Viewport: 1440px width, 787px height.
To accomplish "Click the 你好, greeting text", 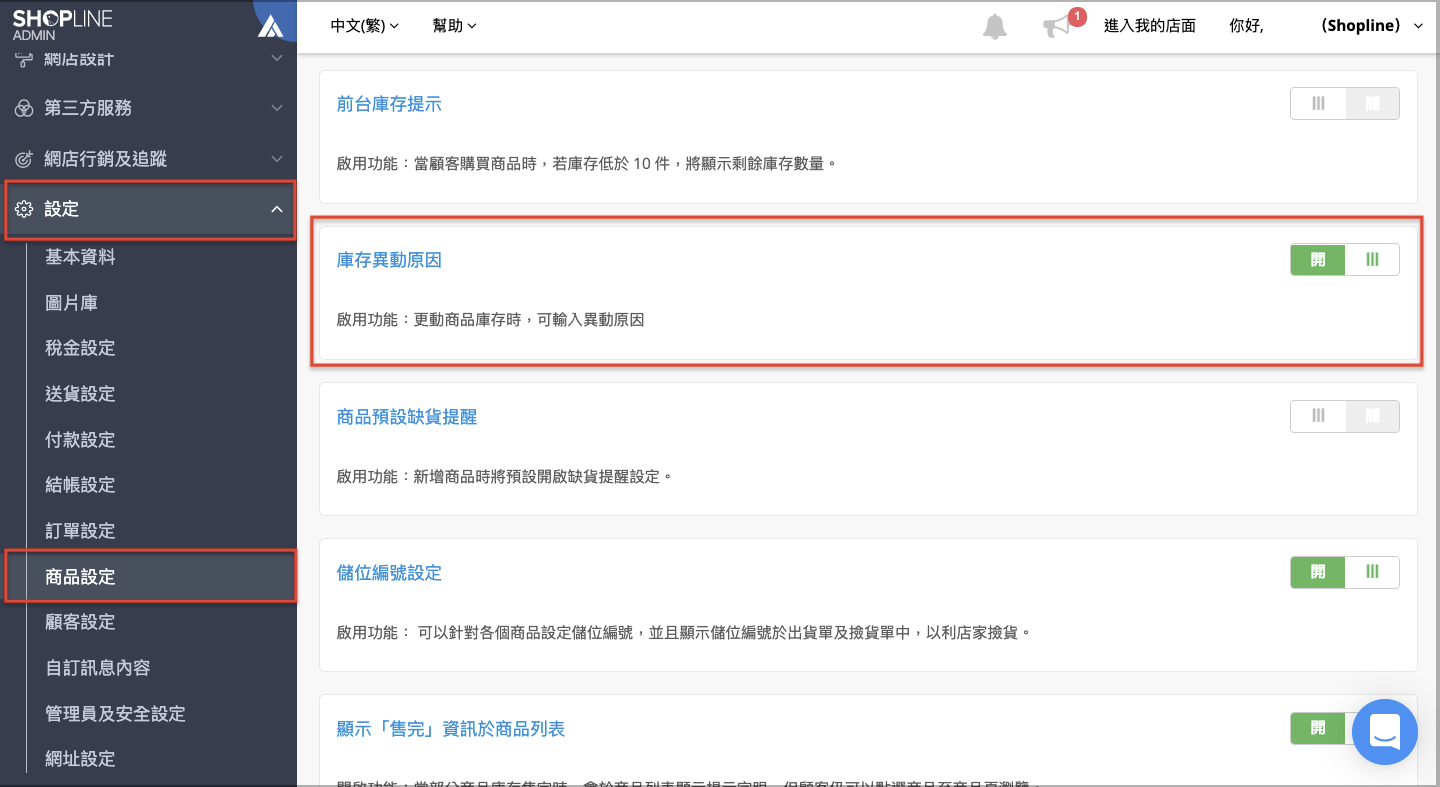I will [x=1246, y=26].
